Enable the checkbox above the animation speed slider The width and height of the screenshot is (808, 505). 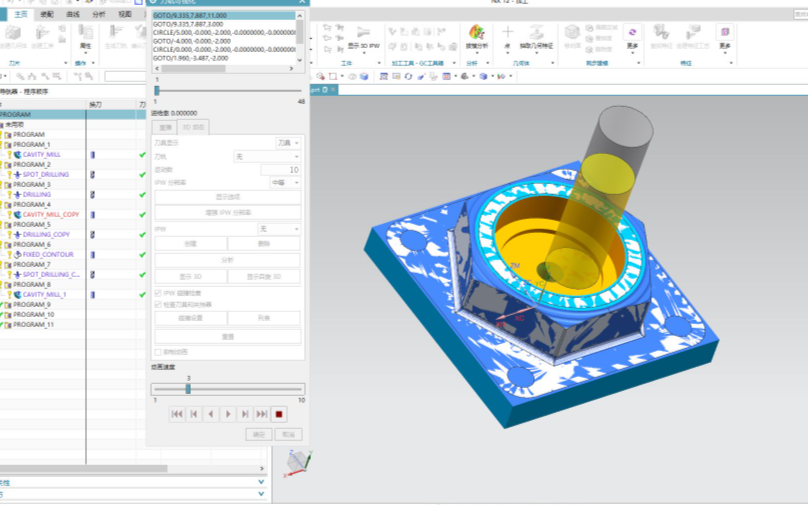[x=156, y=352]
